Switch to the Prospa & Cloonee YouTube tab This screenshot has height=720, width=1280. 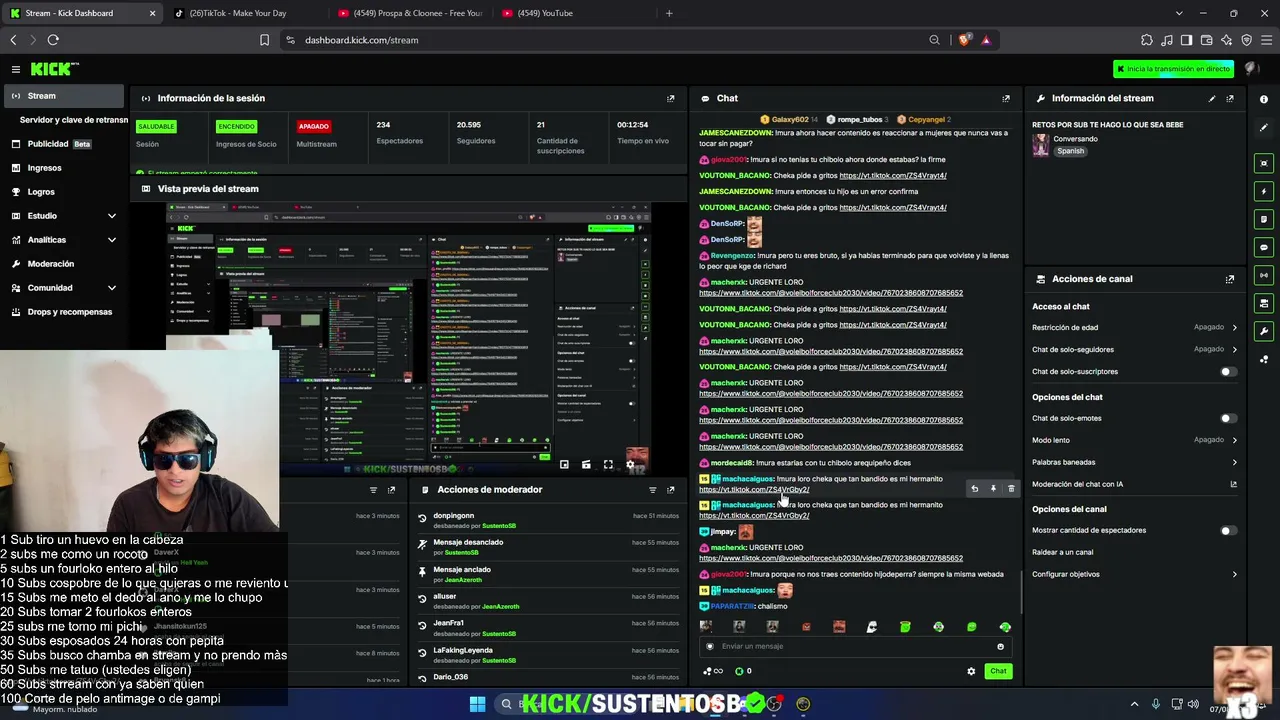[410, 13]
